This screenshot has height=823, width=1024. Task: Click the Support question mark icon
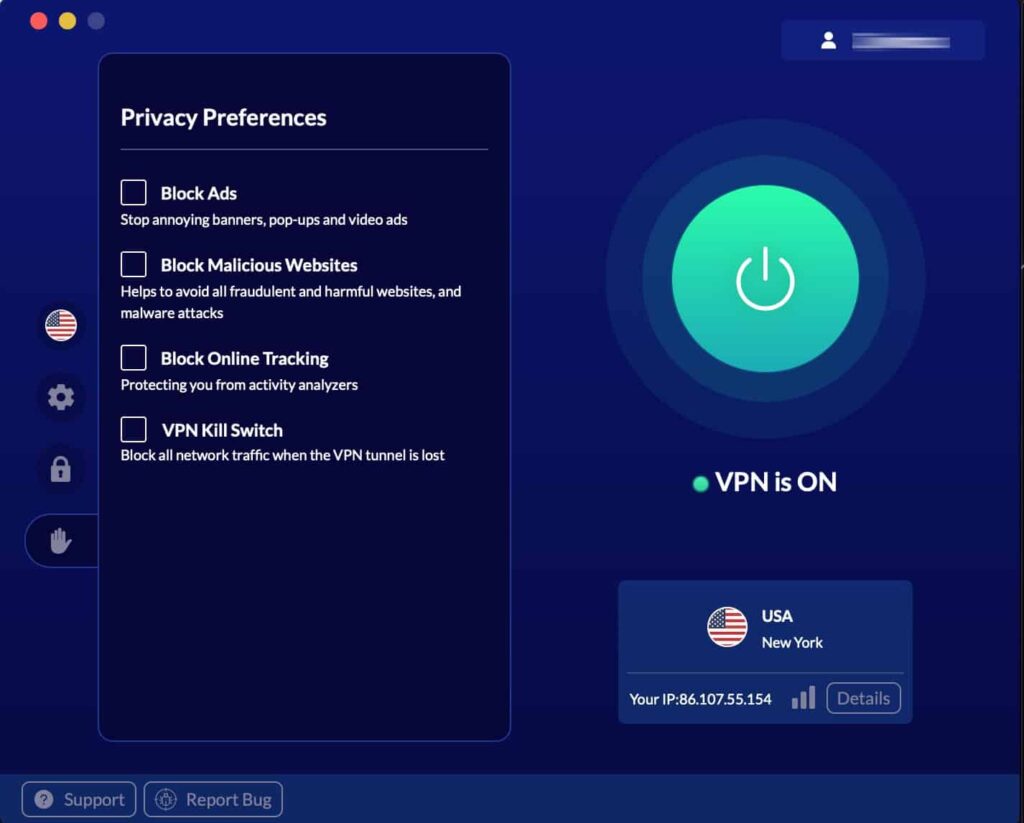click(44, 800)
